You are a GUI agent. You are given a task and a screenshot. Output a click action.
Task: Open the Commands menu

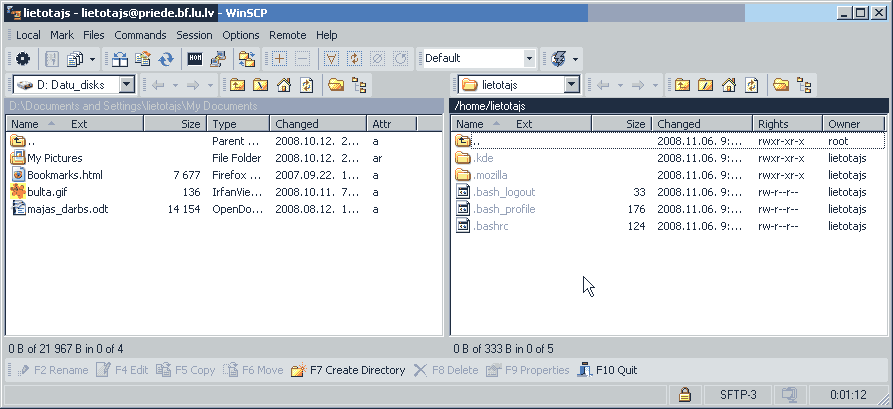(x=140, y=35)
